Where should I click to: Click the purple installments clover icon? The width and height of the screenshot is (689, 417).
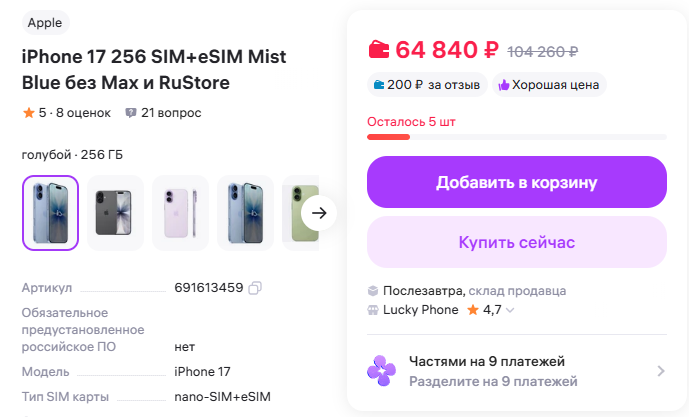click(x=382, y=371)
